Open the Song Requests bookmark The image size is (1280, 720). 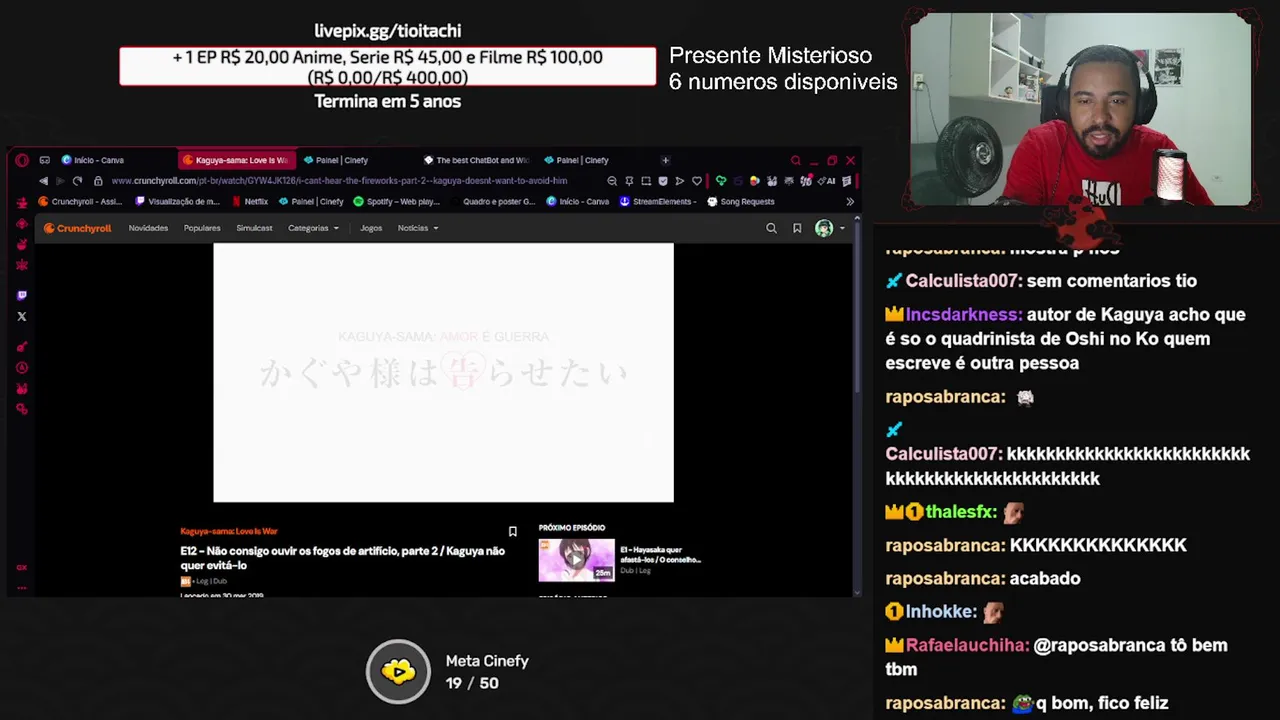741,201
